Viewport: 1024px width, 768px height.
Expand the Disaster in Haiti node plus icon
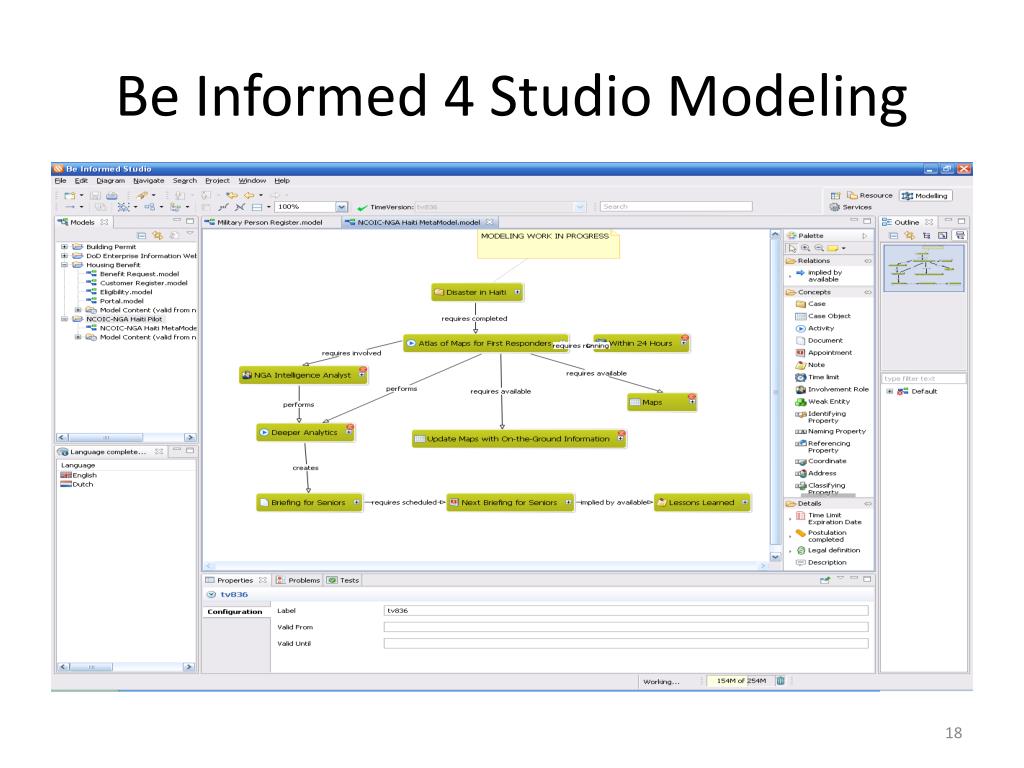[x=517, y=292]
